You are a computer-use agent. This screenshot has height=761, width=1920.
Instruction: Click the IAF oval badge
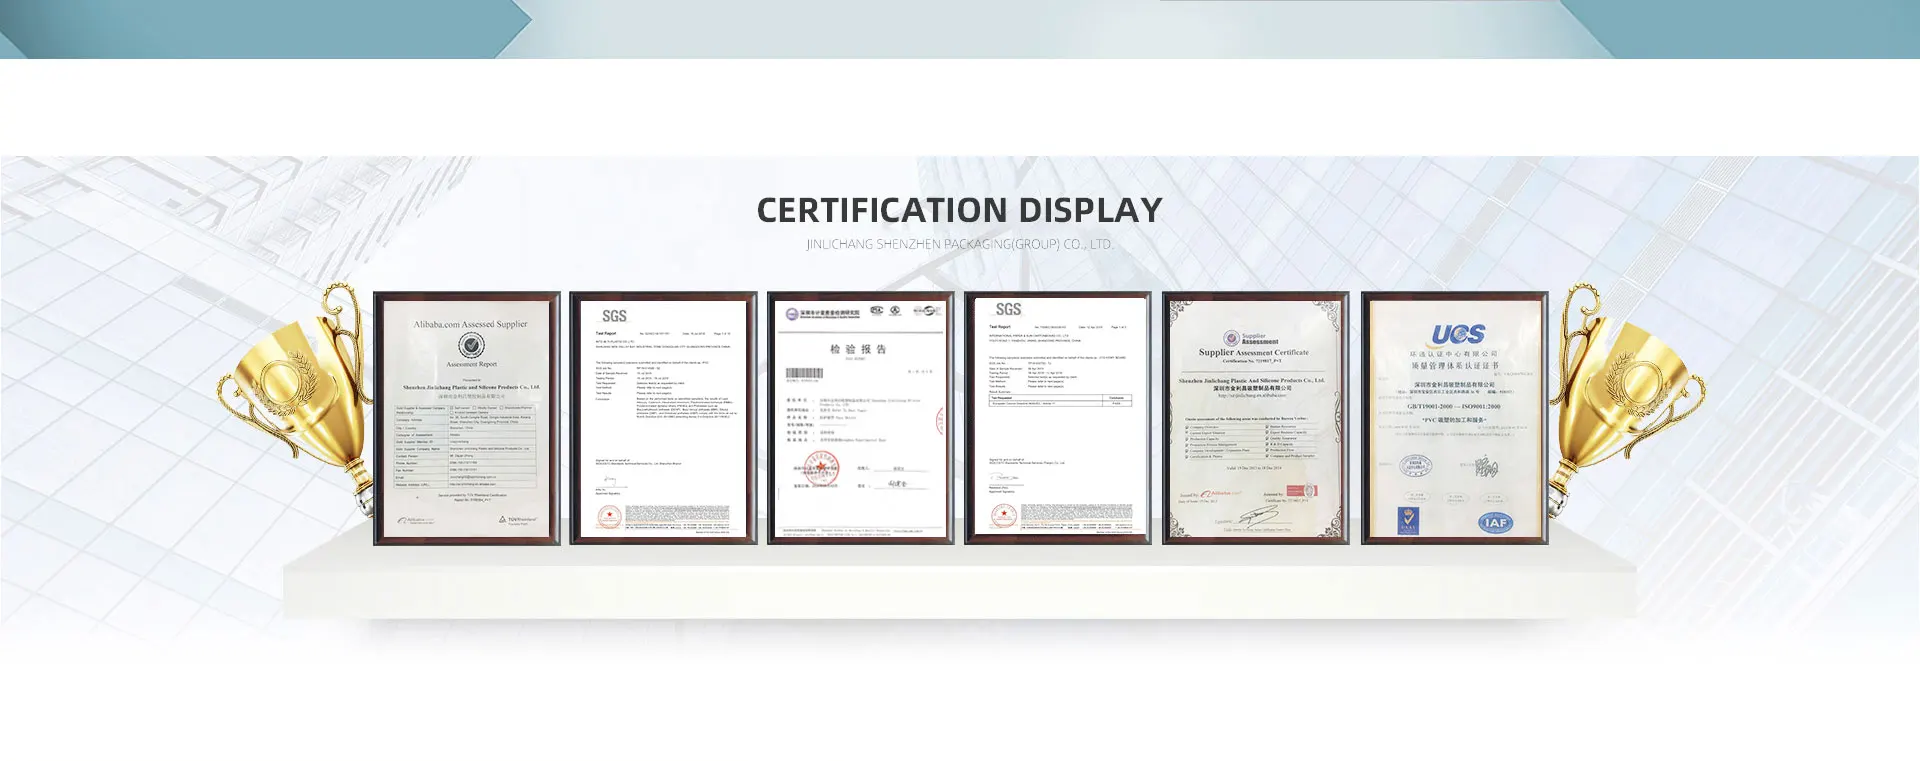point(1495,522)
